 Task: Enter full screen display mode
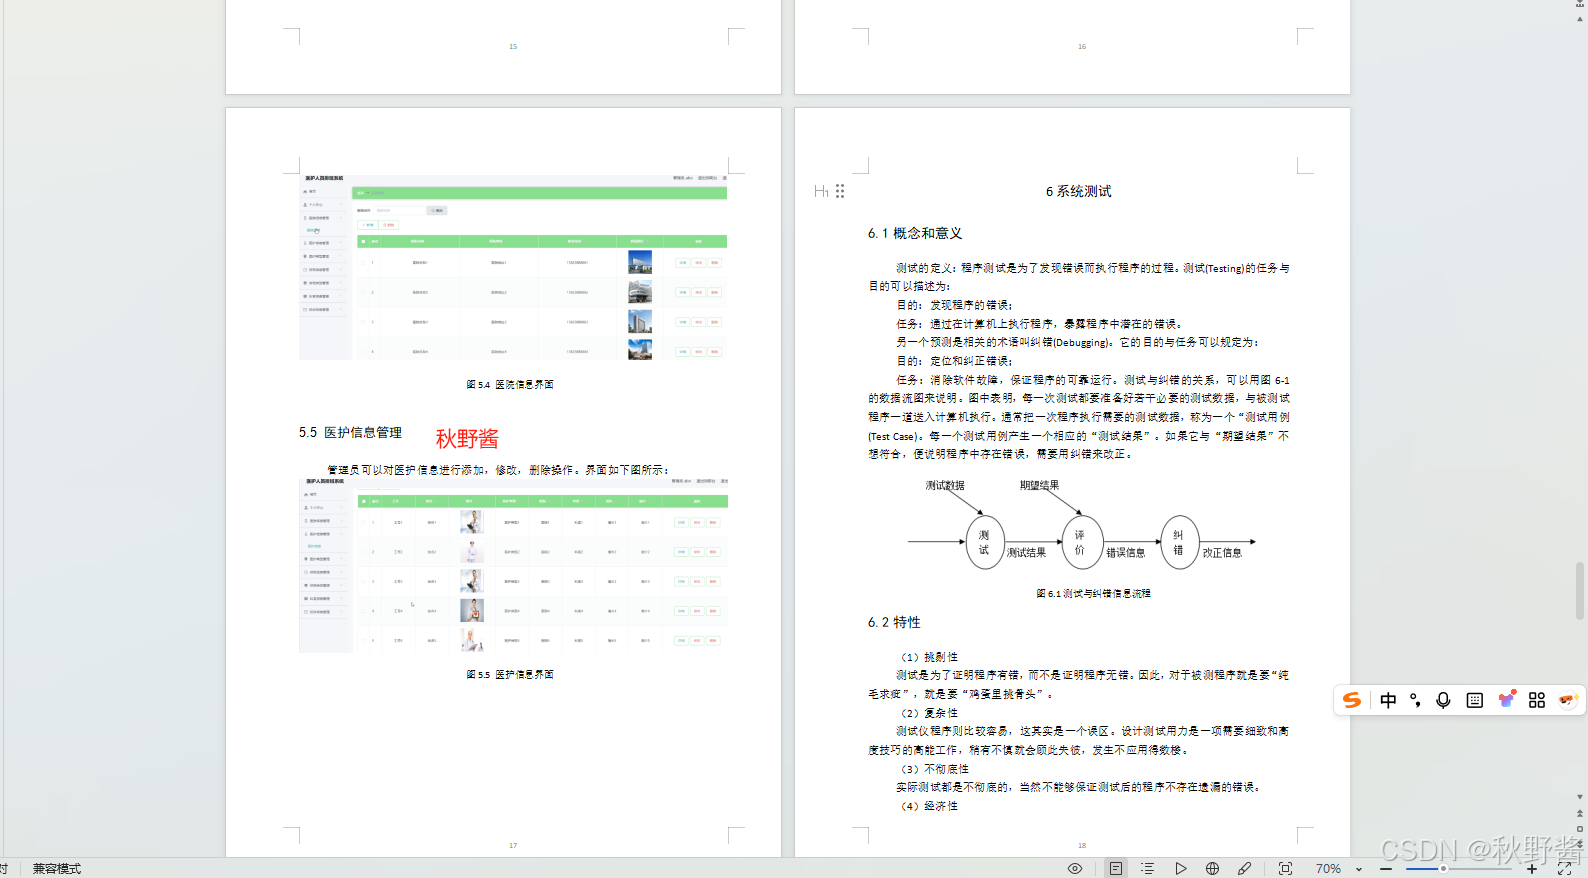click(1564, 869)
